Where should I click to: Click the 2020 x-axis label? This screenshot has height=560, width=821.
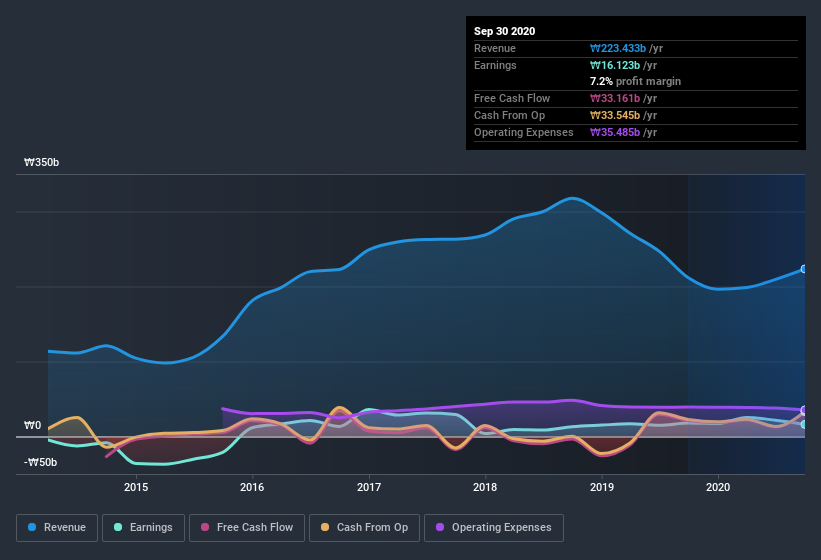(x=718, y=487)
